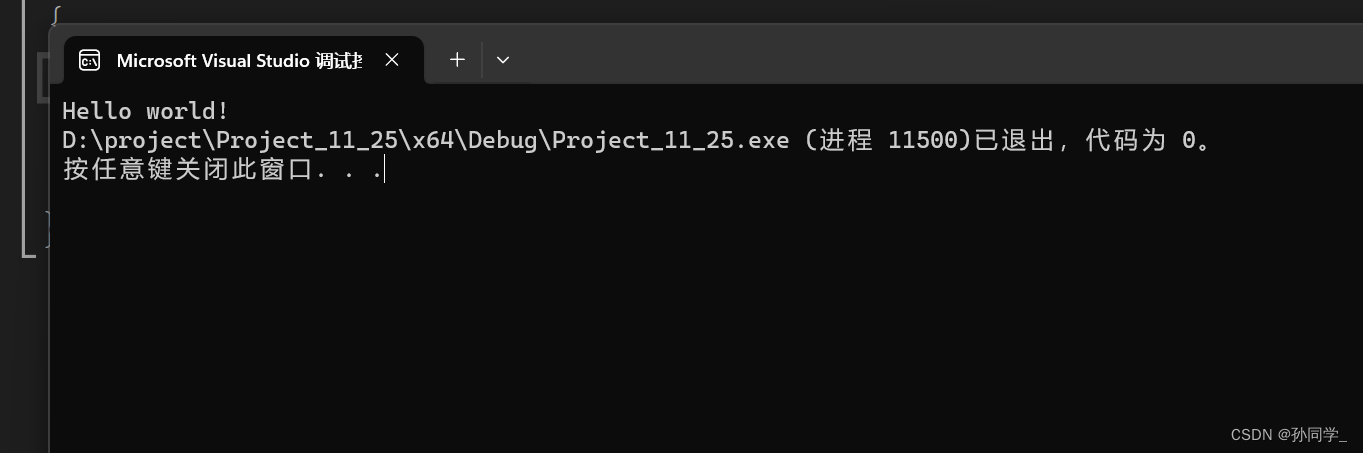Open a new tab with plus icon

457,60
